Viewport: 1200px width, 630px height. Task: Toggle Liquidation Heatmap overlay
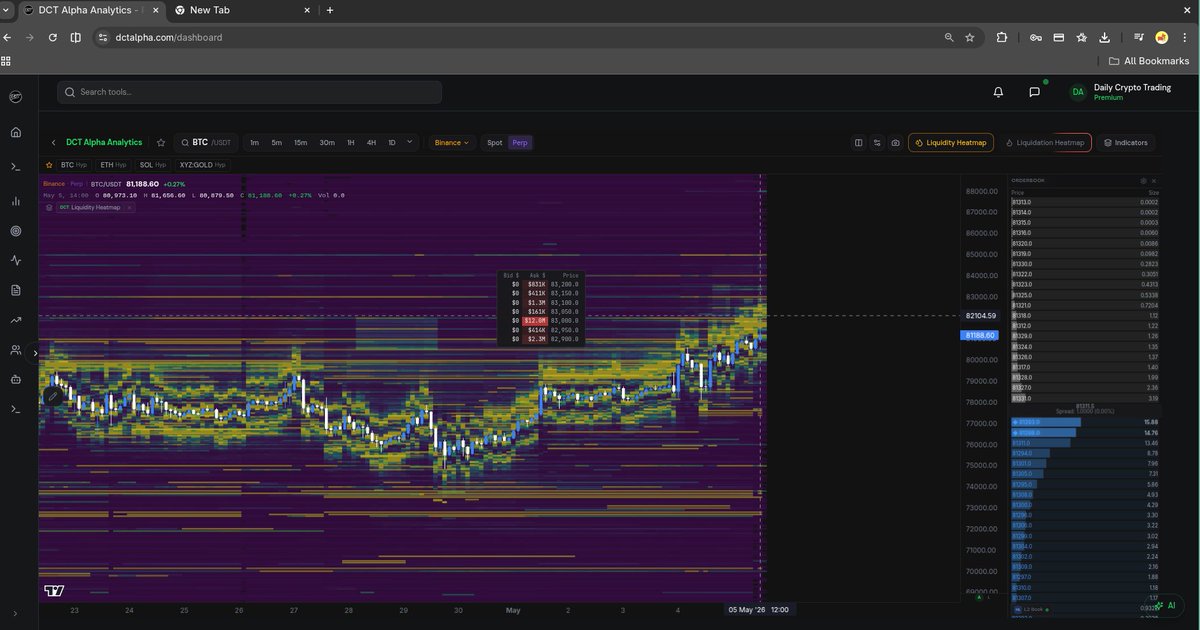click(1044, 143)
